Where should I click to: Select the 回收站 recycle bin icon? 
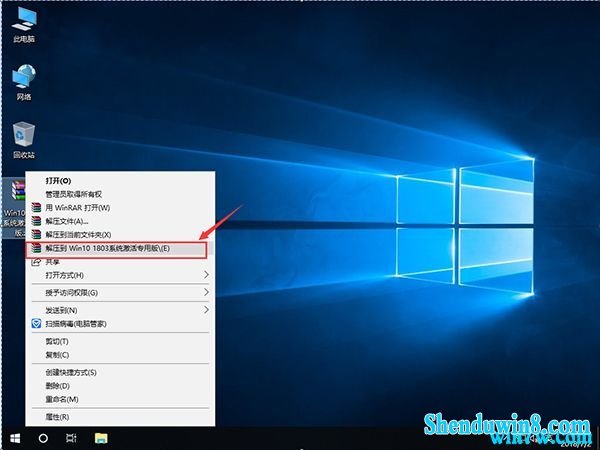(x=24, y=140)
